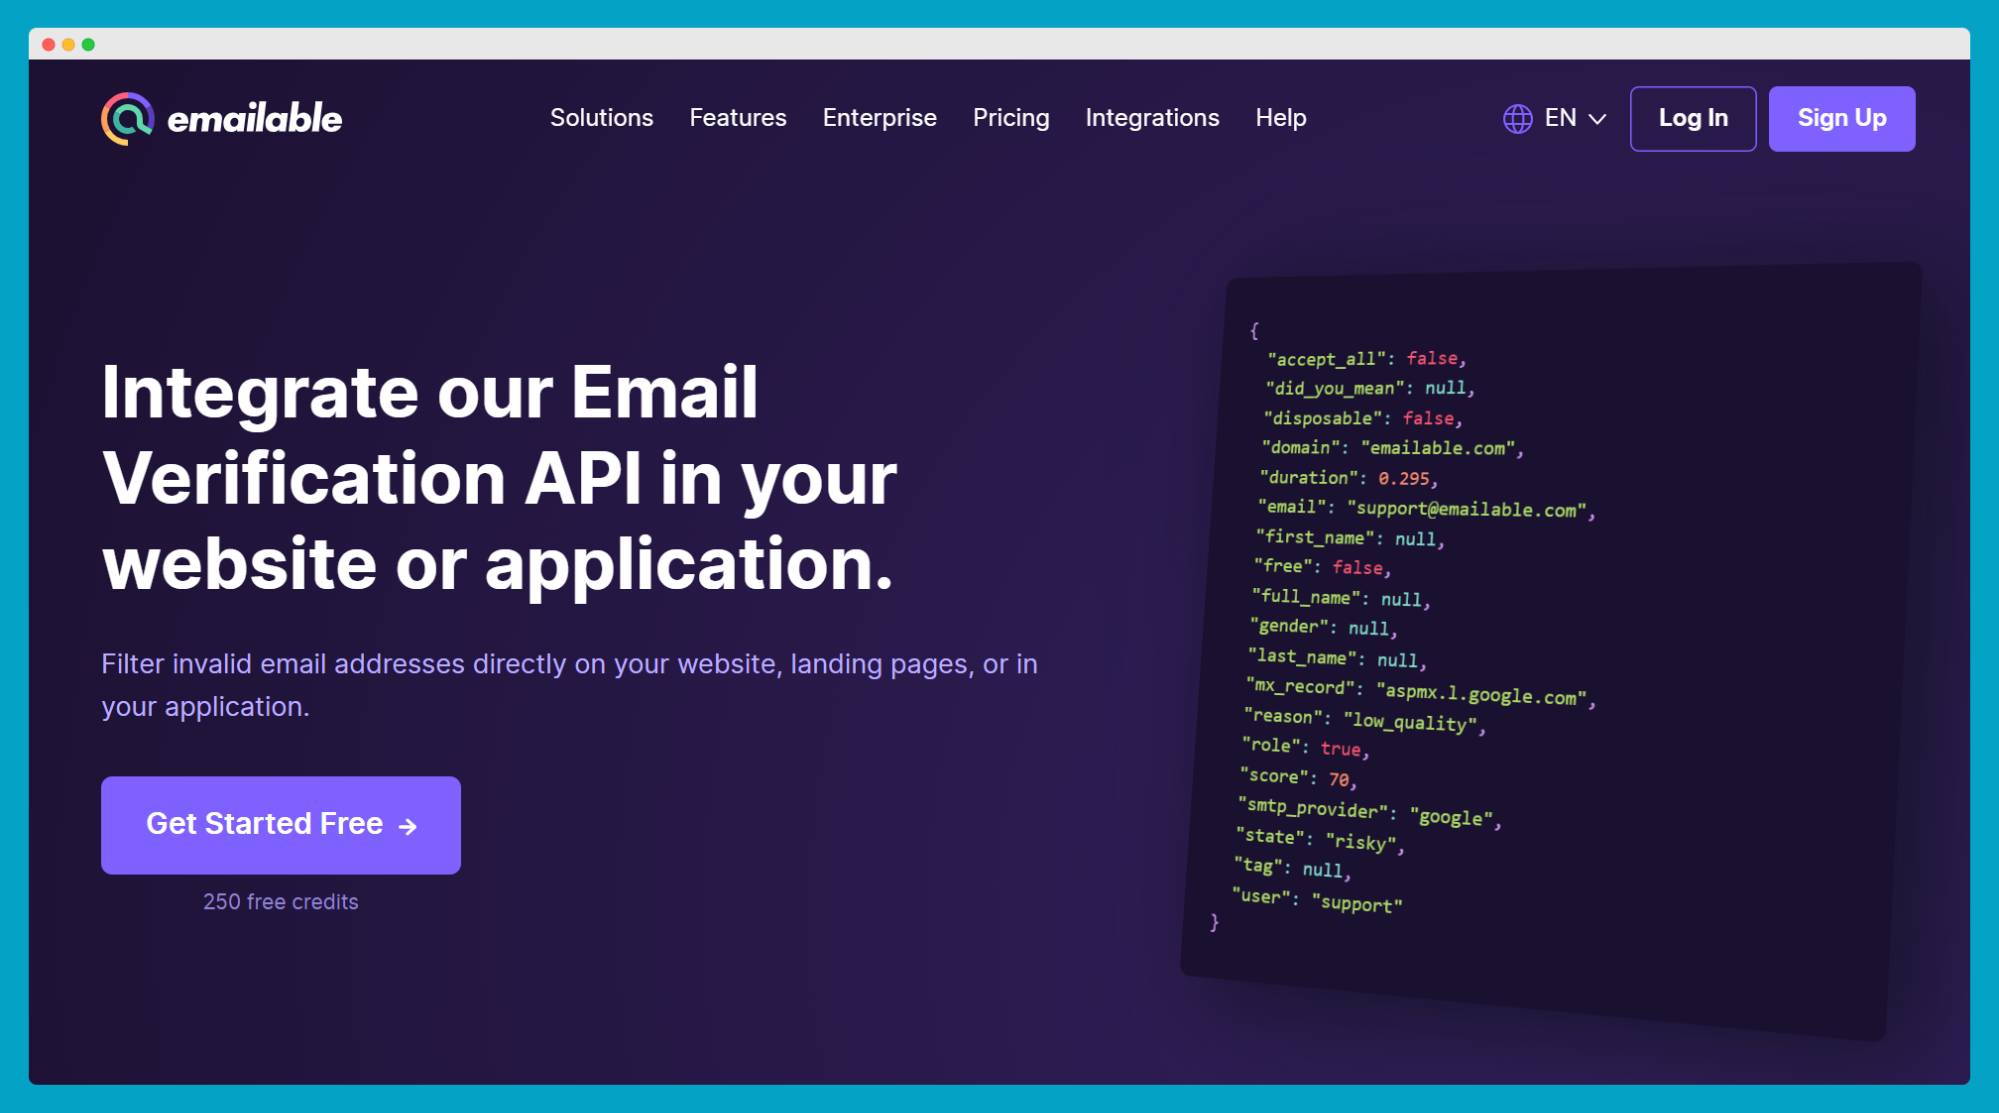Click the Pricing navigation link
The width and height of the screenshot is (1999, 1113).
[1011, 118]
